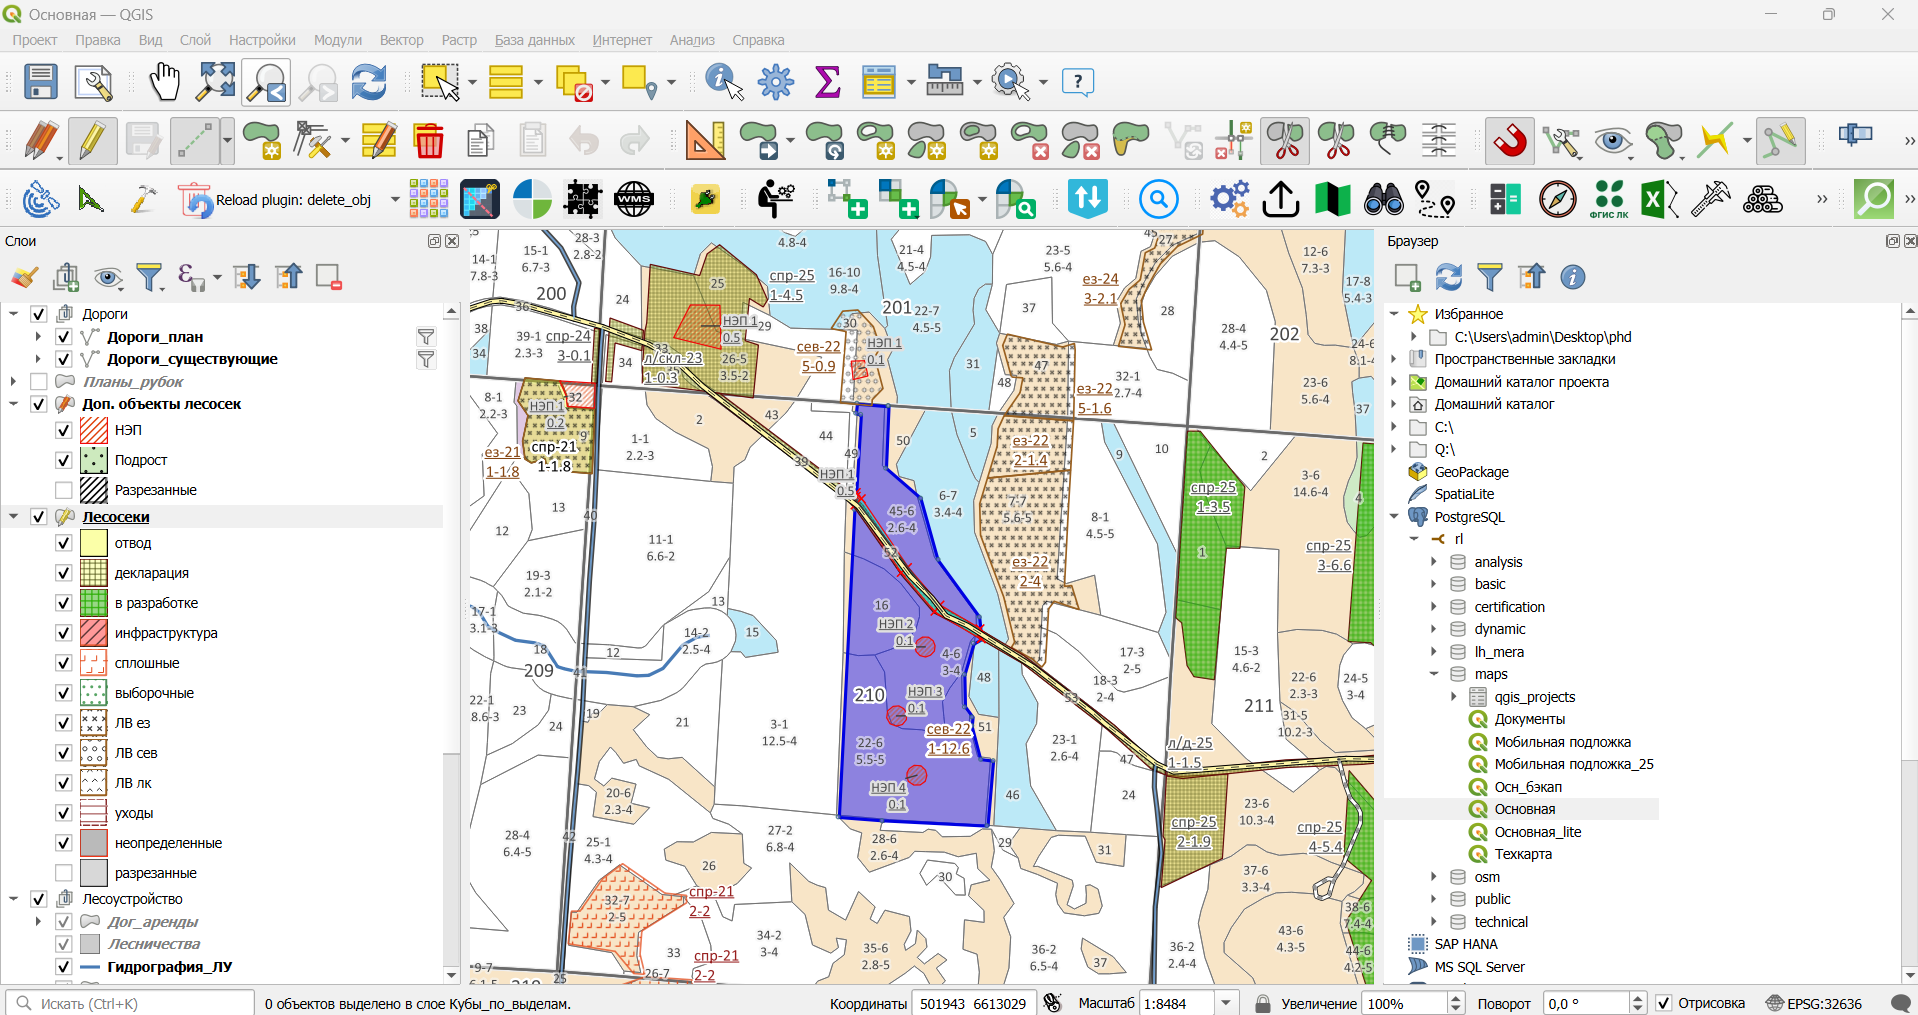The width and height of the screenshot is (1918, 1015).
Task: Collapse the Лесосеки layer
Action: click(x=14, y=517)
